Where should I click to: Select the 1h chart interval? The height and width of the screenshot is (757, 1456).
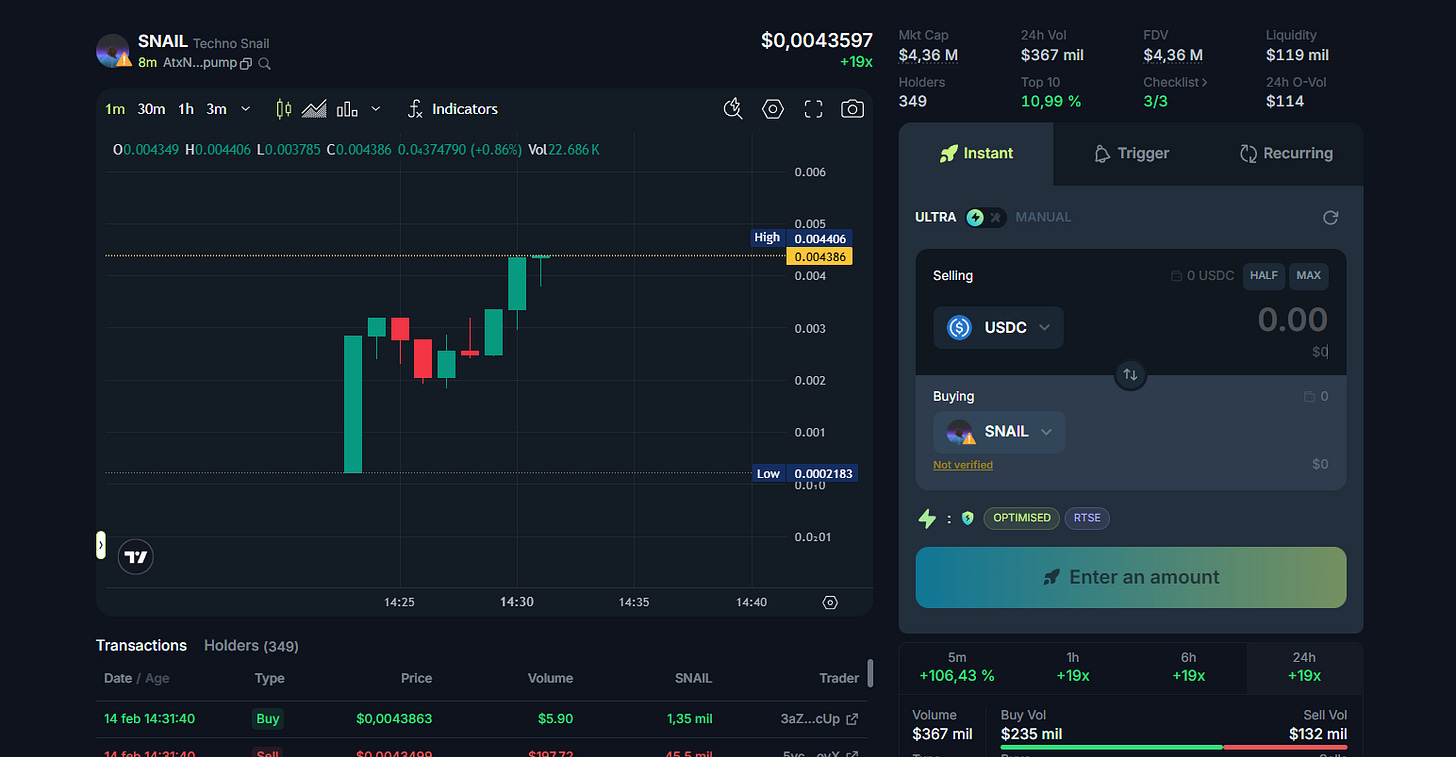[186, 109]
